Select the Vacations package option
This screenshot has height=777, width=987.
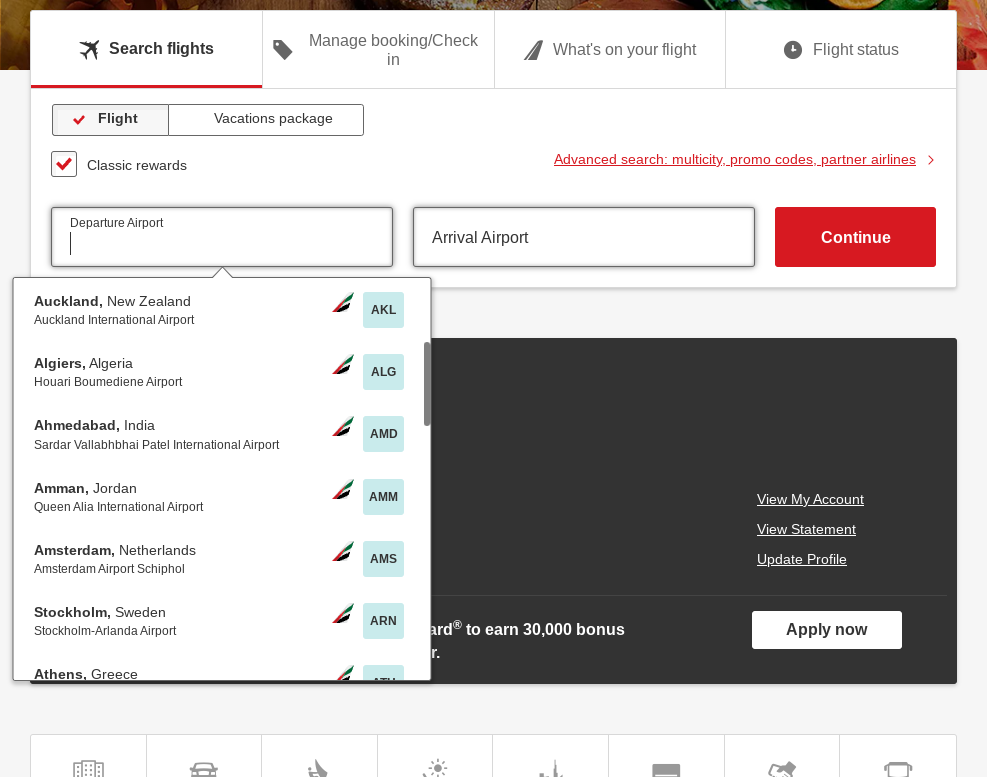tap(266, 120)
